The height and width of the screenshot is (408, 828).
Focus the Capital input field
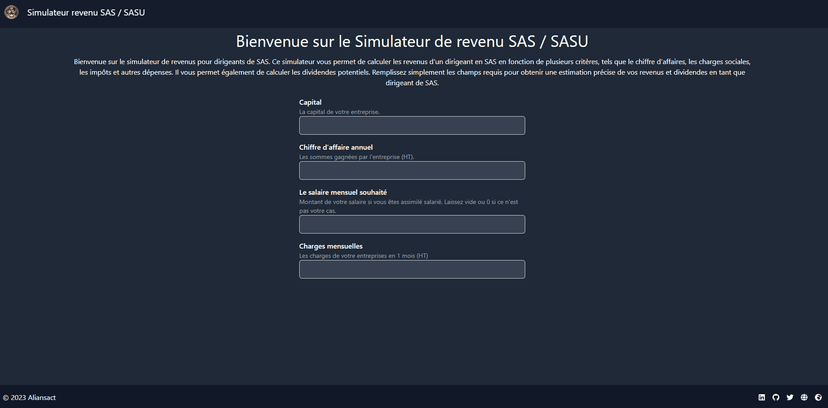tap(412, 126)
